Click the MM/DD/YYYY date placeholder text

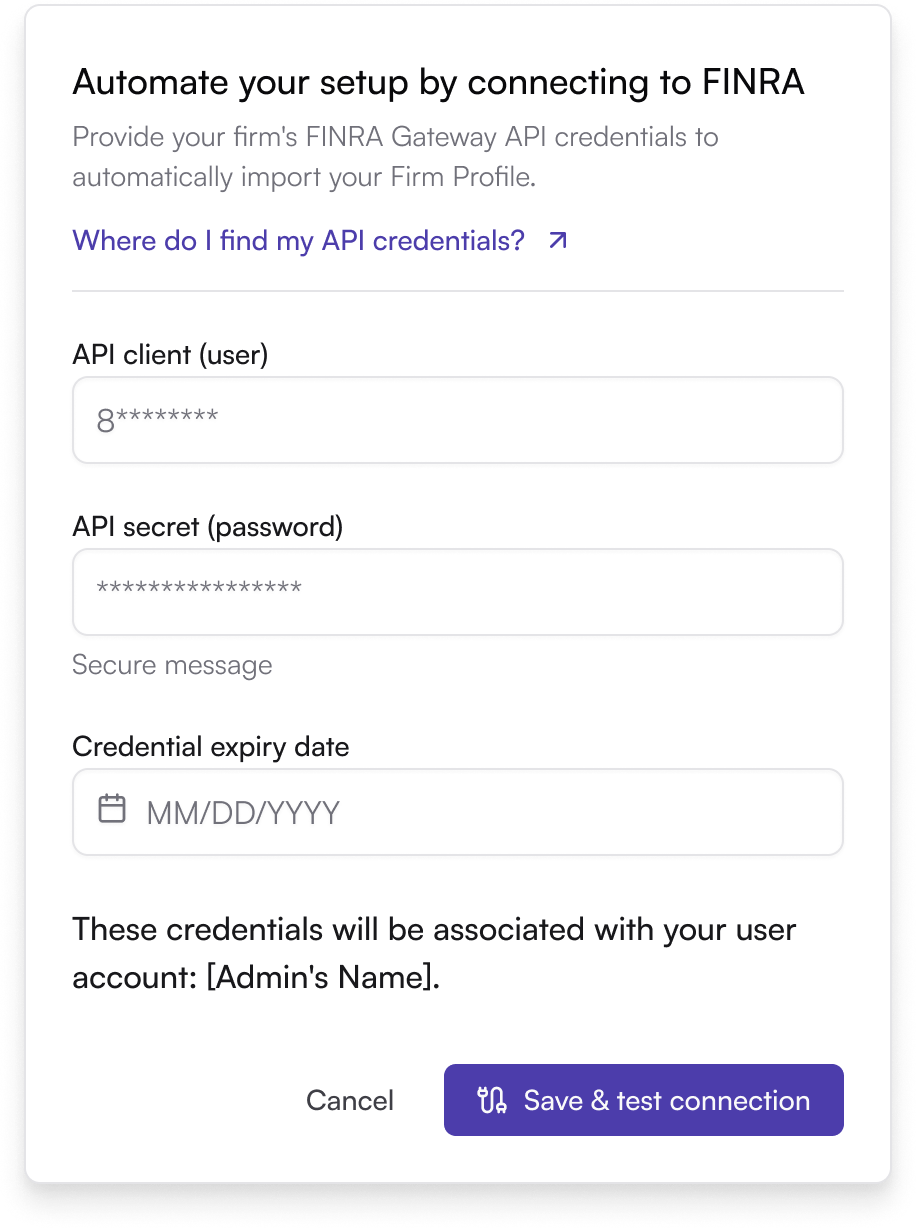click(x=243, y=812)
